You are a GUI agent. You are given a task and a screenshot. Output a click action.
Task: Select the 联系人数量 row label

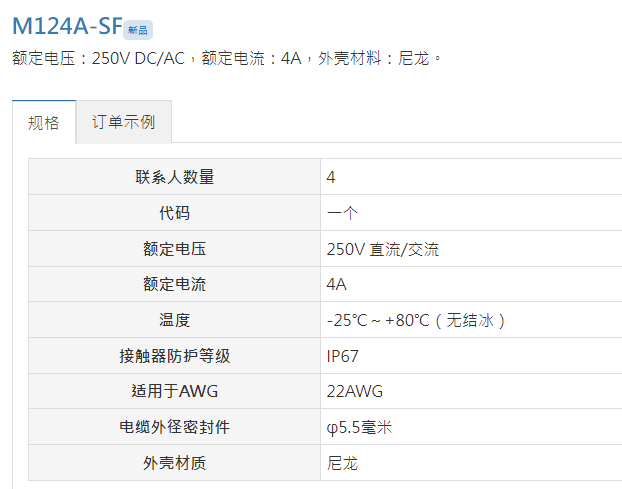(x=175, y=176)
